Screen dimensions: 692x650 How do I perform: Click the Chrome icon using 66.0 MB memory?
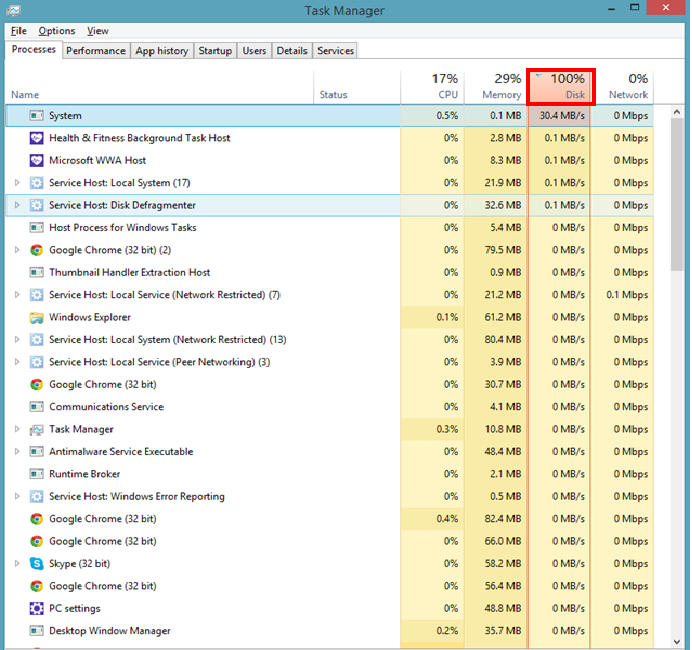pos(36,541)
